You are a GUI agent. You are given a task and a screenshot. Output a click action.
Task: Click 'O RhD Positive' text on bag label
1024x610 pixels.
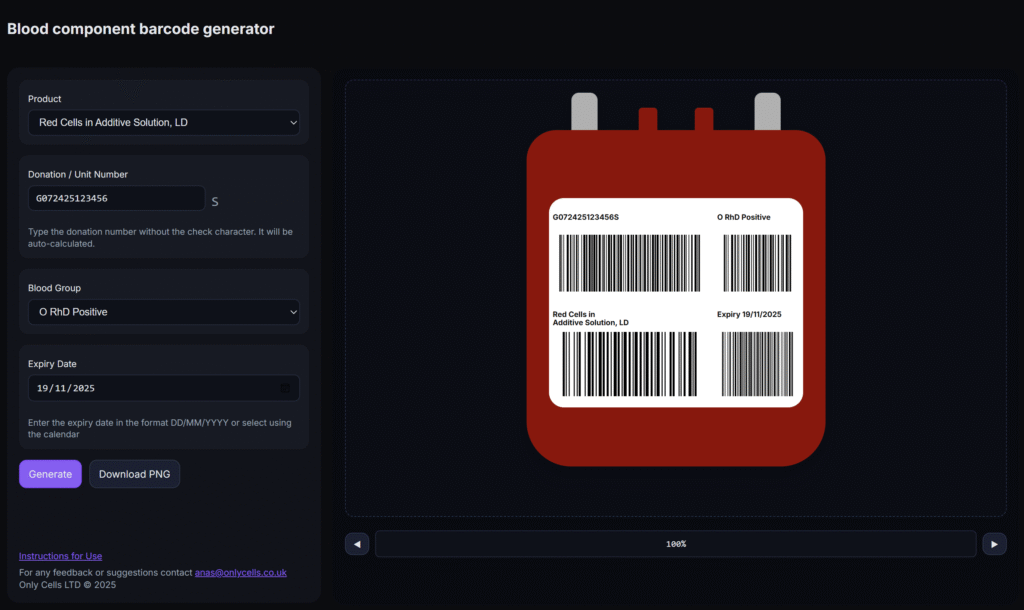pyautogui.click(x=744, y=217)
